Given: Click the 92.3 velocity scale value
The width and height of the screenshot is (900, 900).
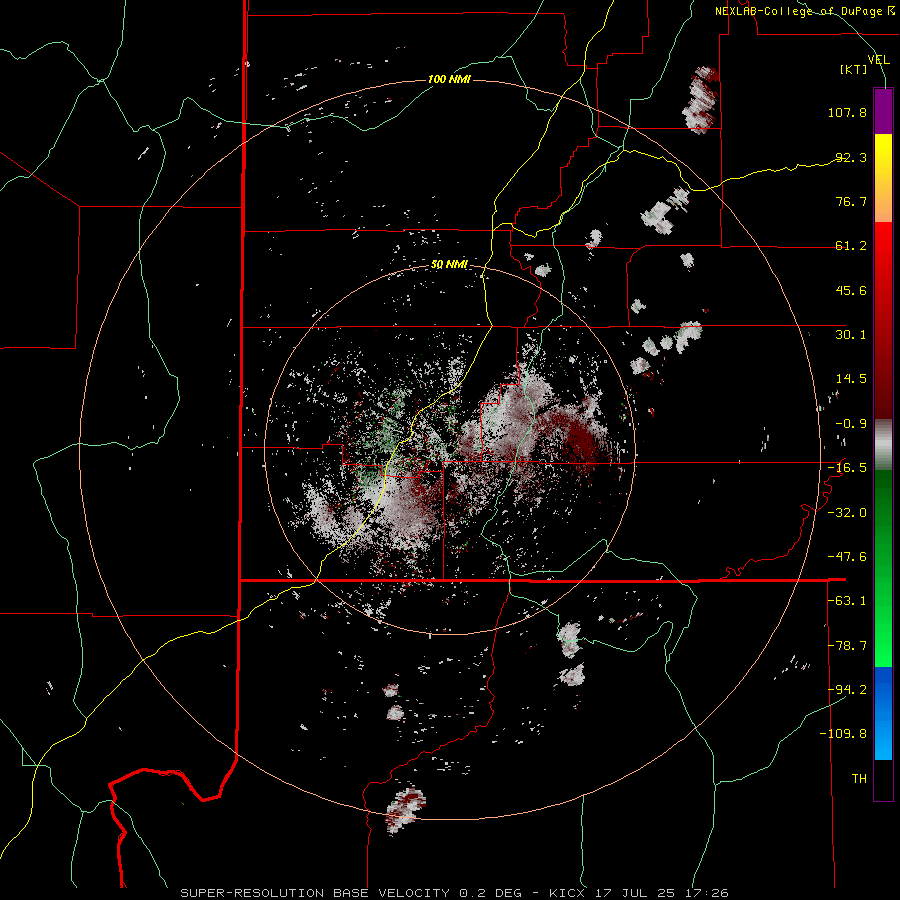Looking at the screenshot, I should (851, 157).
